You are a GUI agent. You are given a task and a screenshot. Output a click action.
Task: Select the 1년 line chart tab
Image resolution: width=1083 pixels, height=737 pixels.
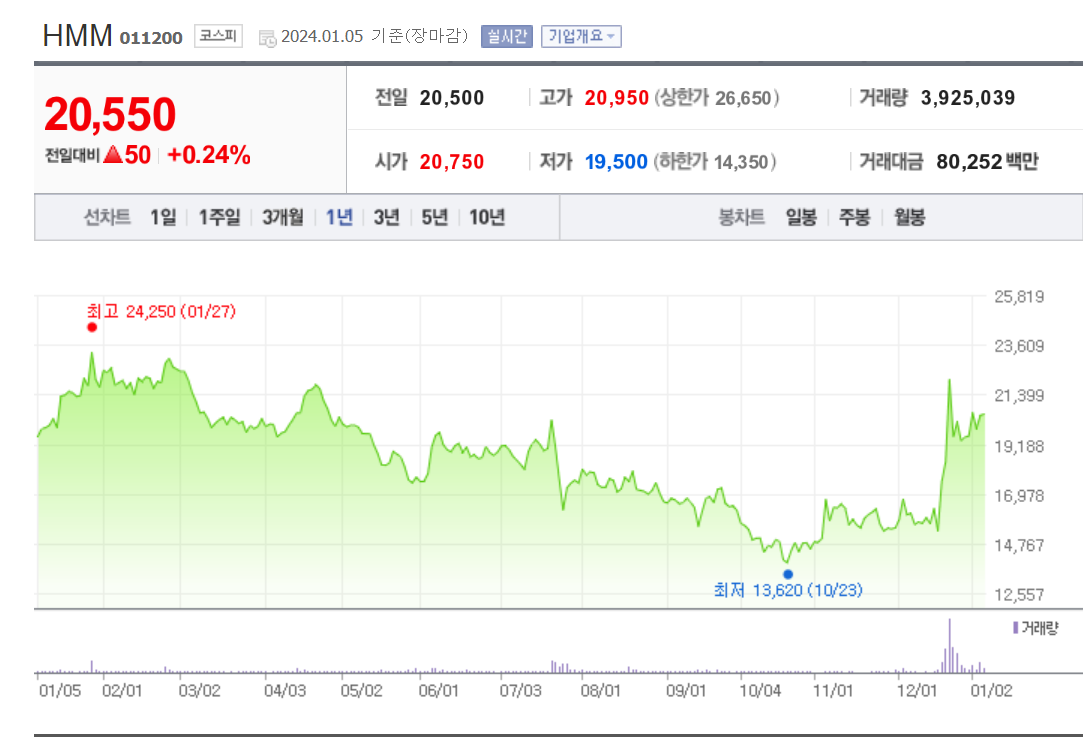[339, 218]
